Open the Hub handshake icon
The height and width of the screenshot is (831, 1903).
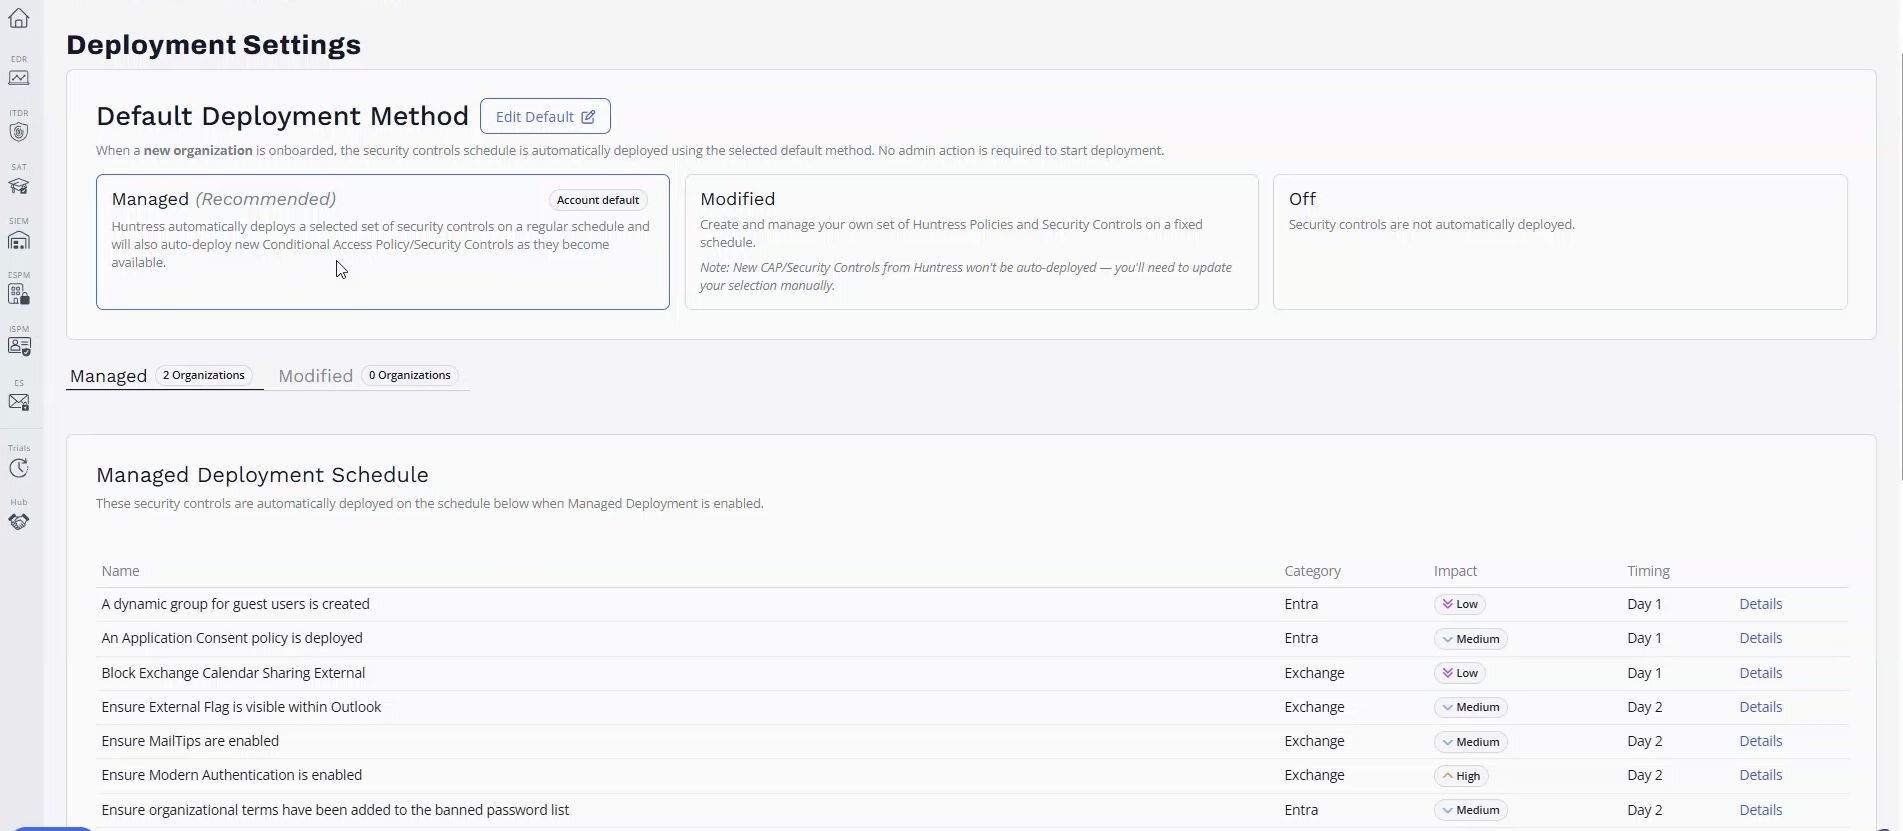tap(19, 521)
